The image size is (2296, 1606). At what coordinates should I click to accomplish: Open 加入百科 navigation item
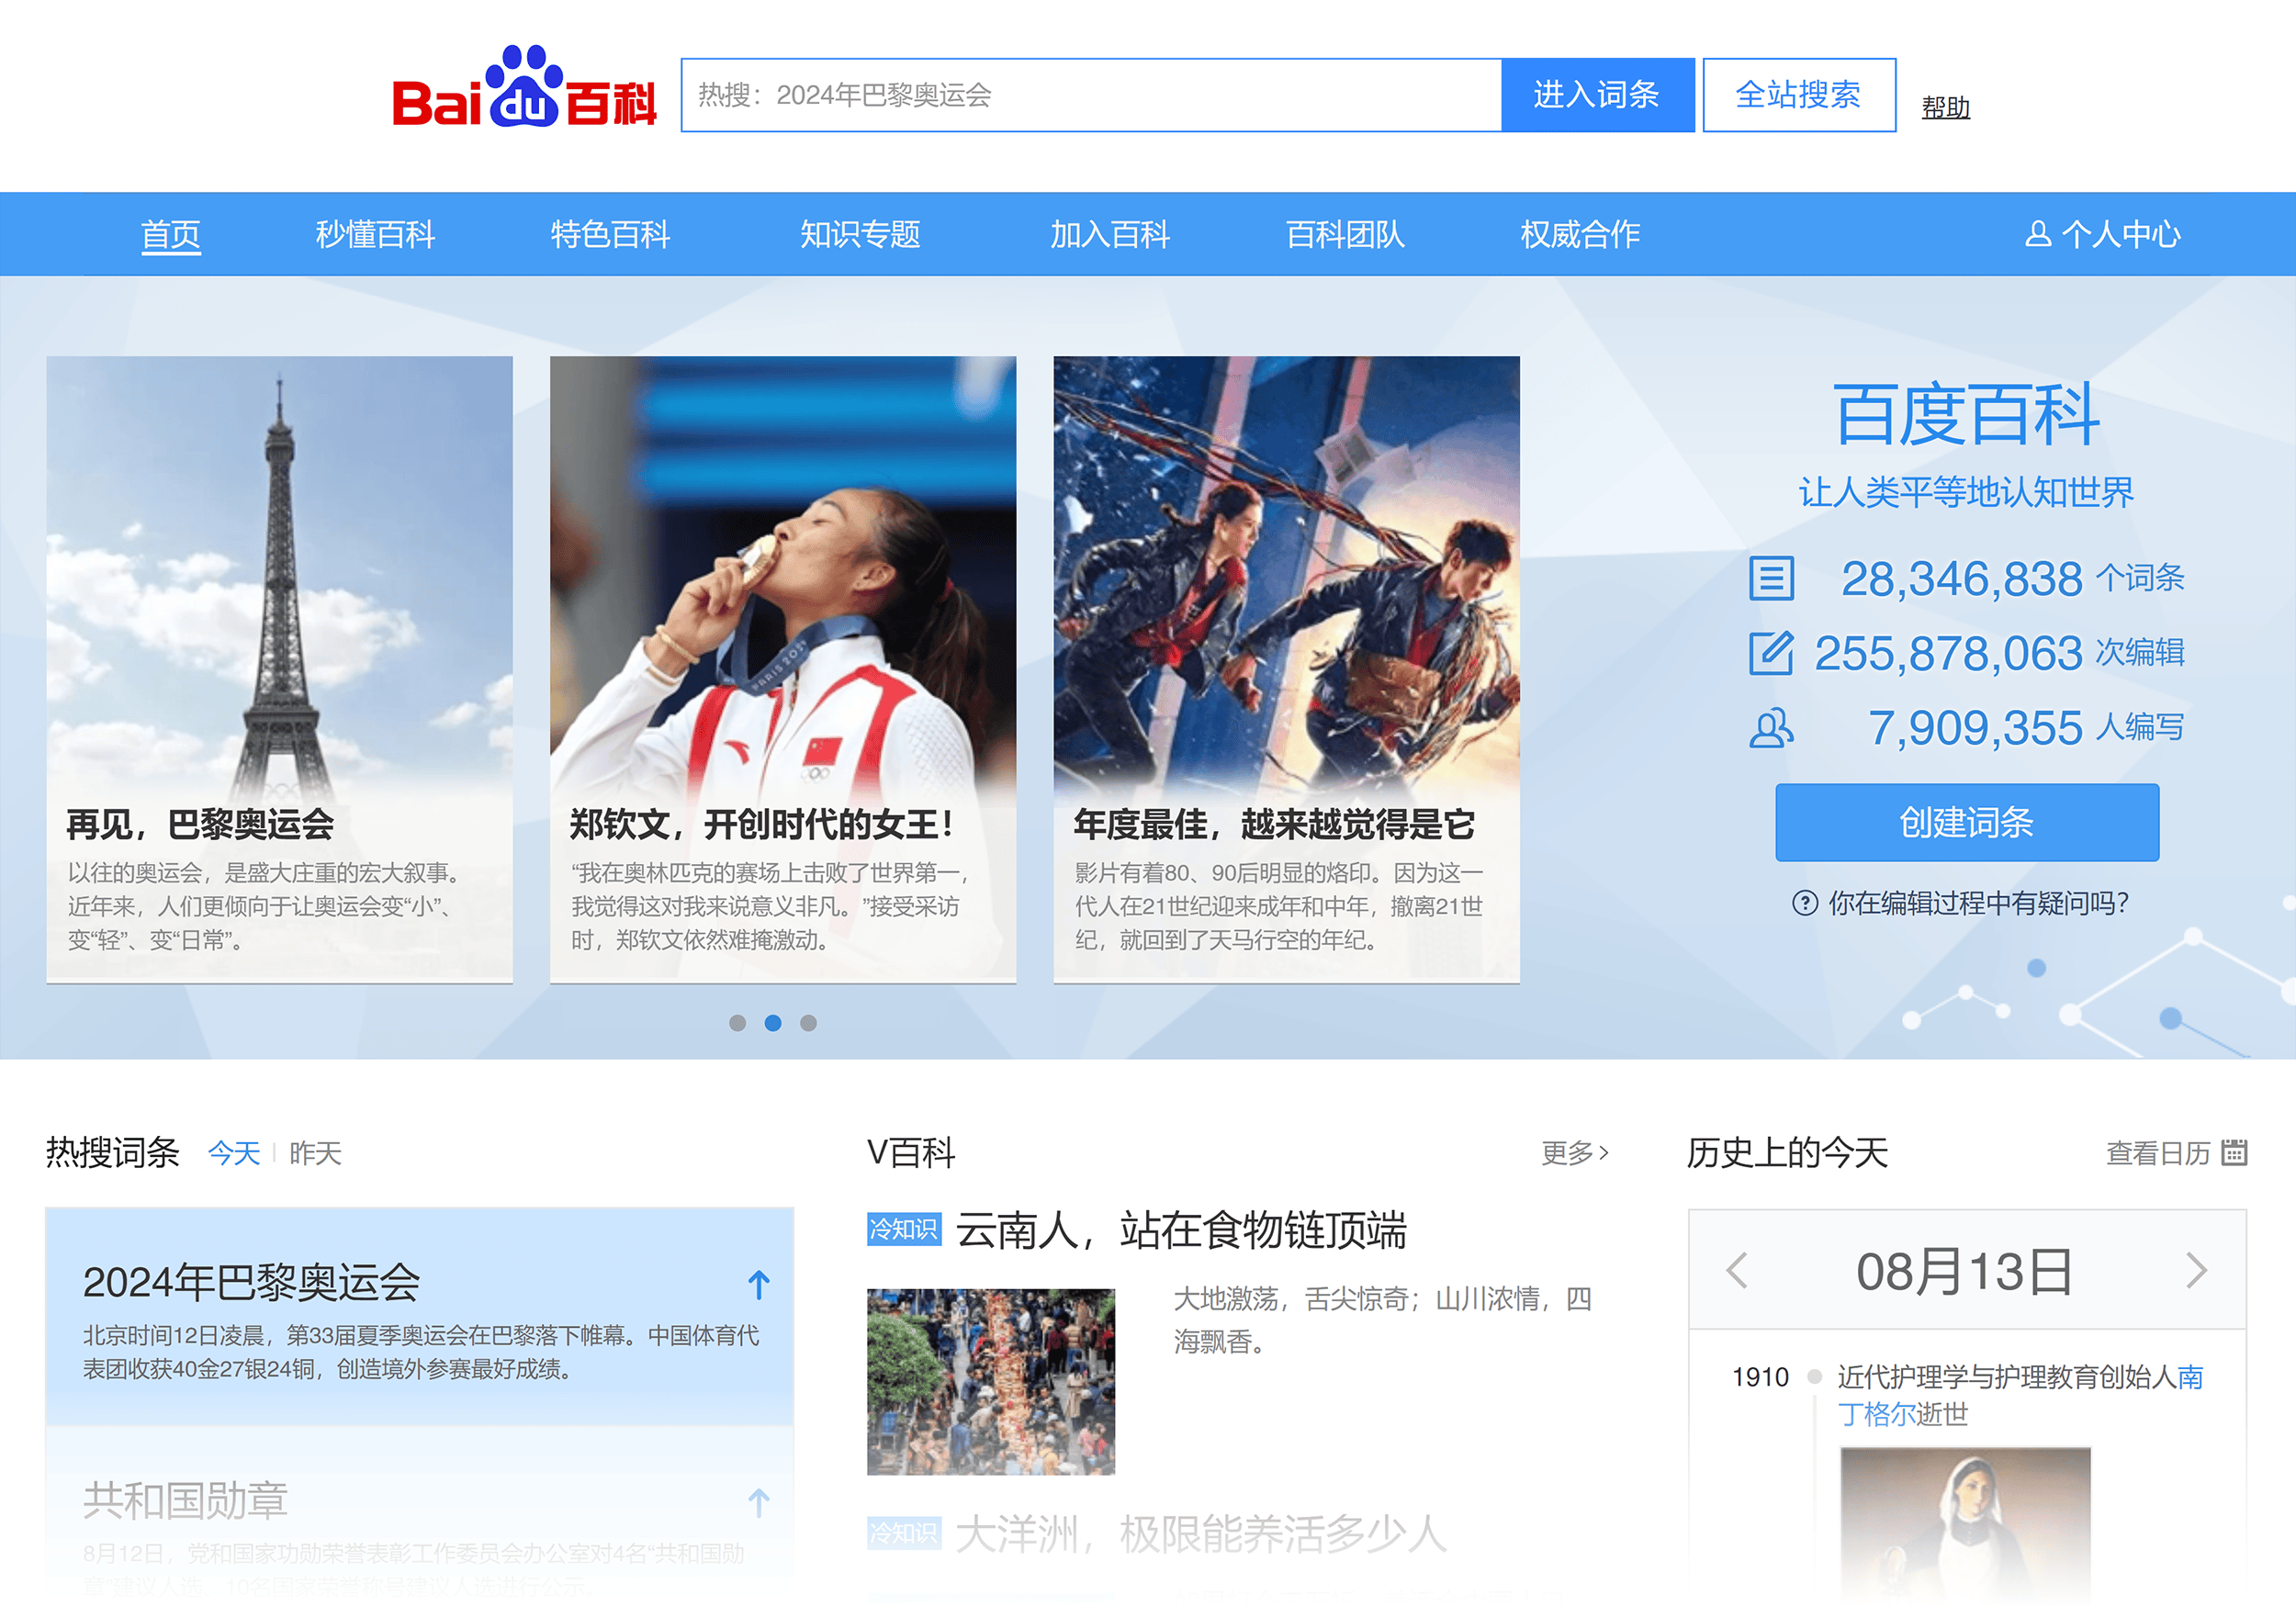pos(1110,234)
